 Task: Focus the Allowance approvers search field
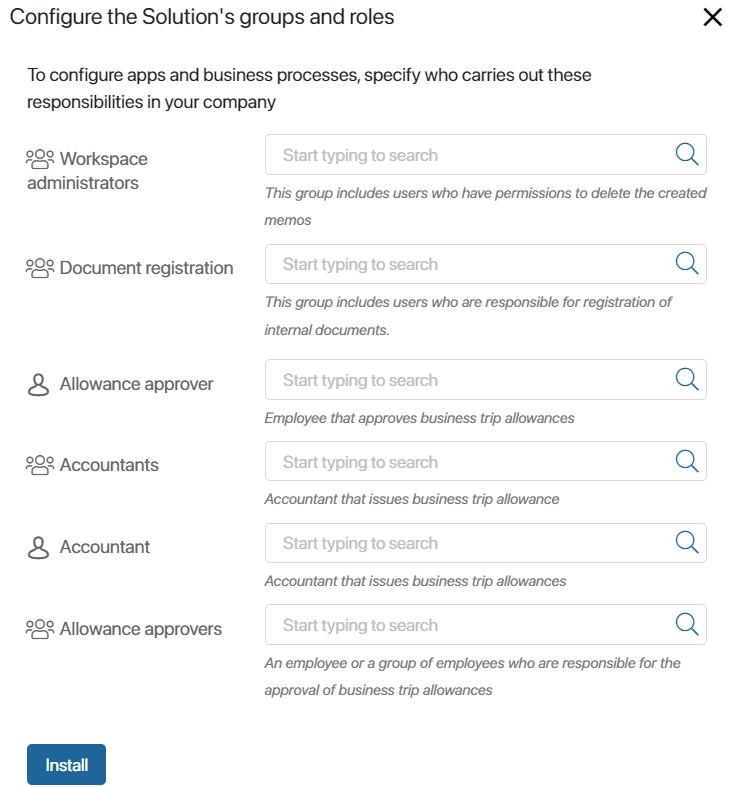485,624
